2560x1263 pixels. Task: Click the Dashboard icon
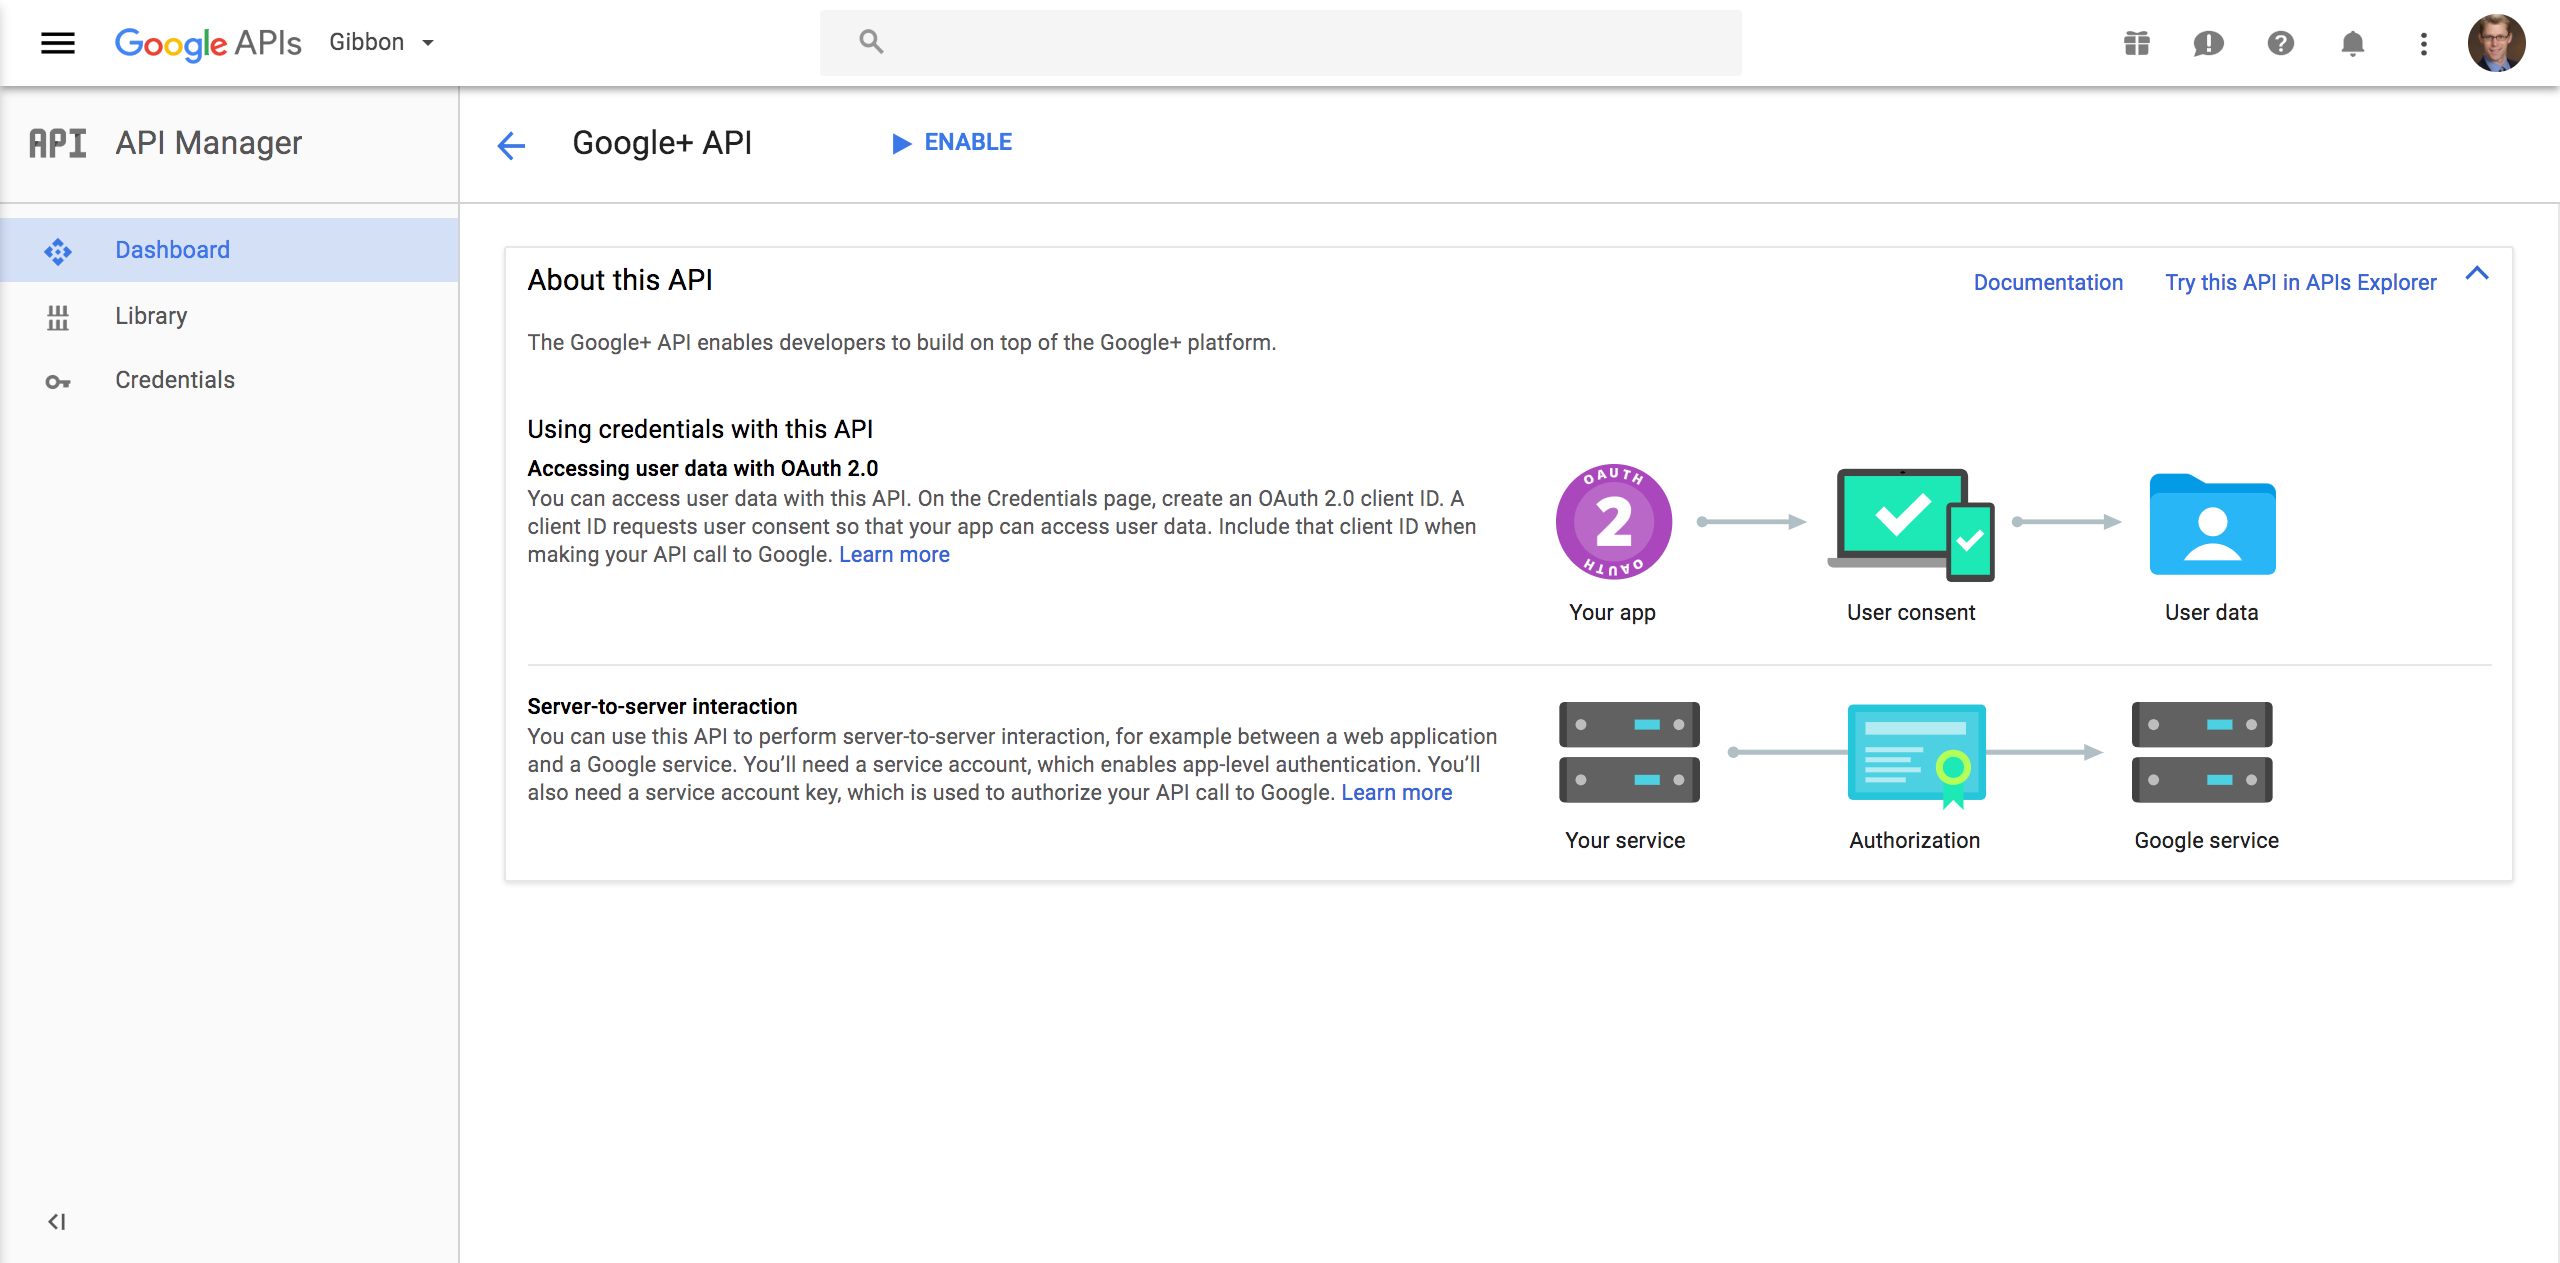pyautogui.click(x=58, y=251)
